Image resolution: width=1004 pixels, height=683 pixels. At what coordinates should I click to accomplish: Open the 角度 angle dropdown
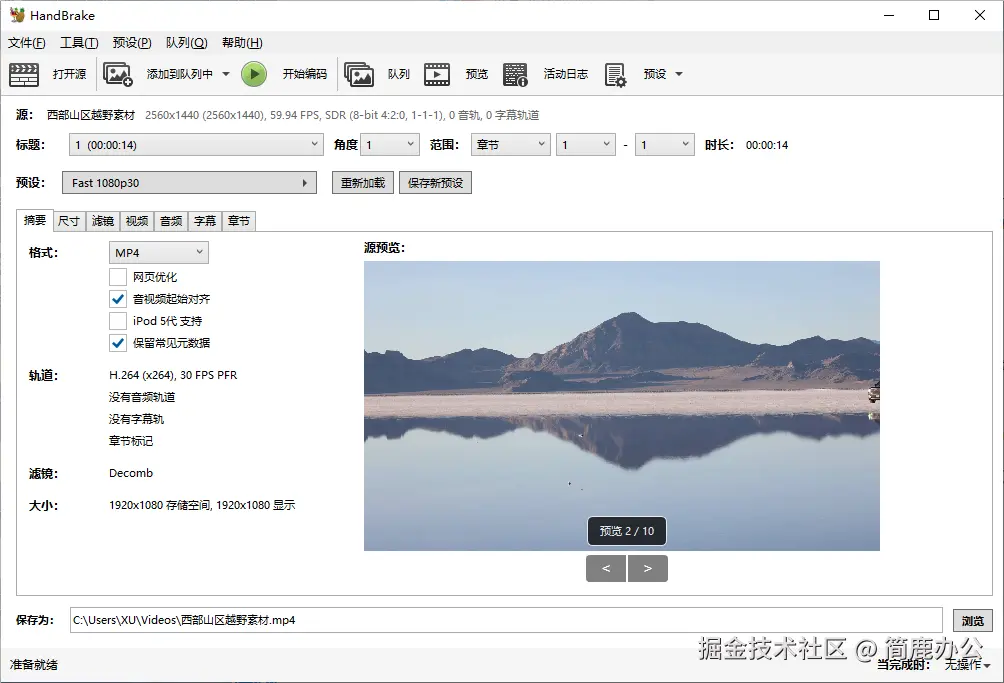389,145
